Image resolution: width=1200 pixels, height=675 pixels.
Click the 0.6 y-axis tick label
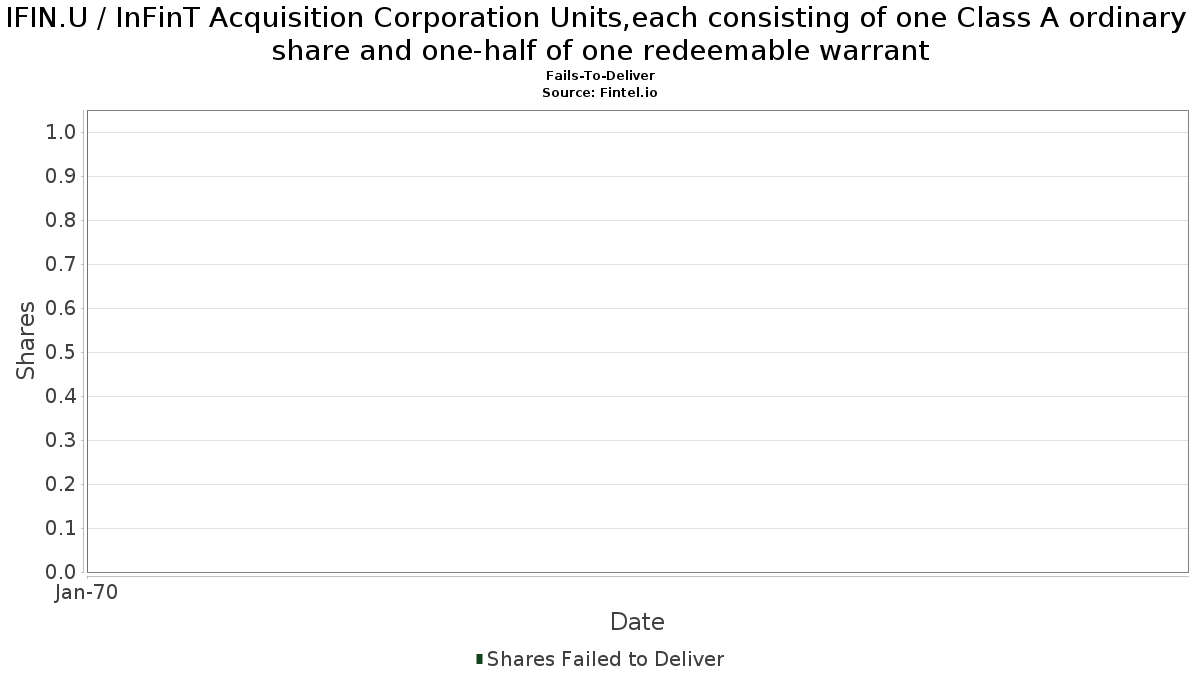[61, 308]
